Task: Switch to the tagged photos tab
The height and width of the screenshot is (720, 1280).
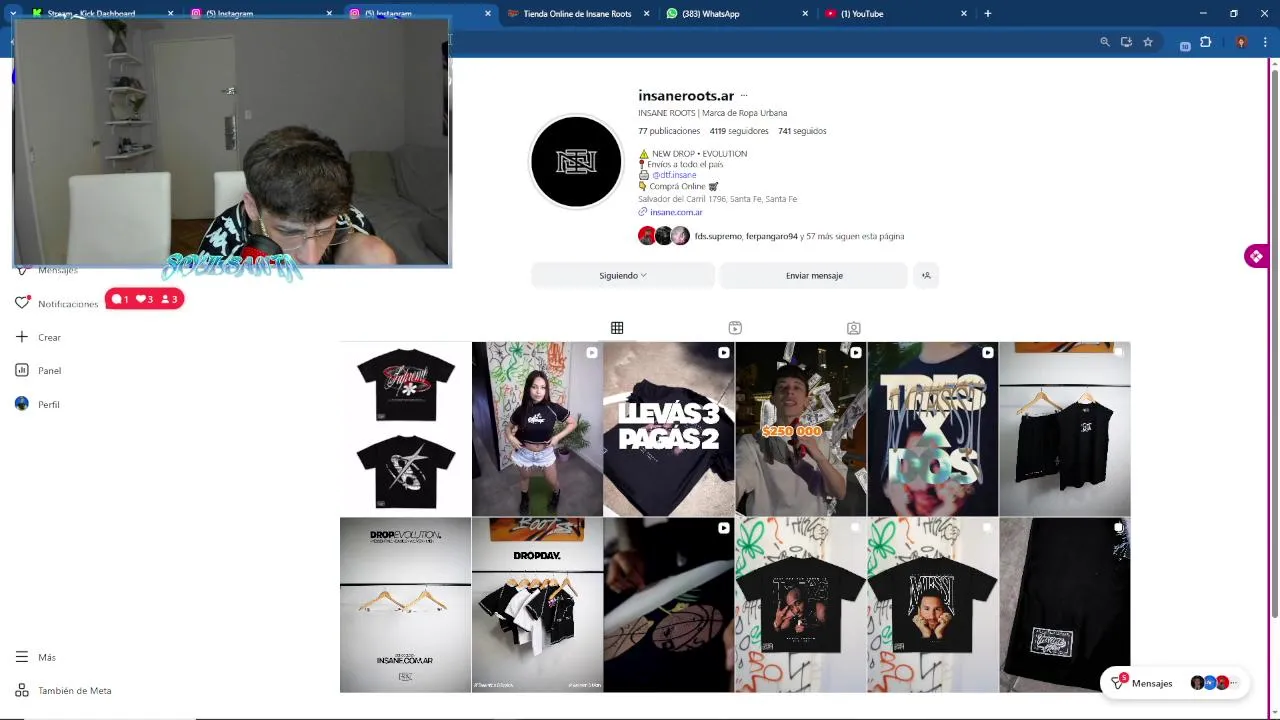Action: click(x=853, y=328)
